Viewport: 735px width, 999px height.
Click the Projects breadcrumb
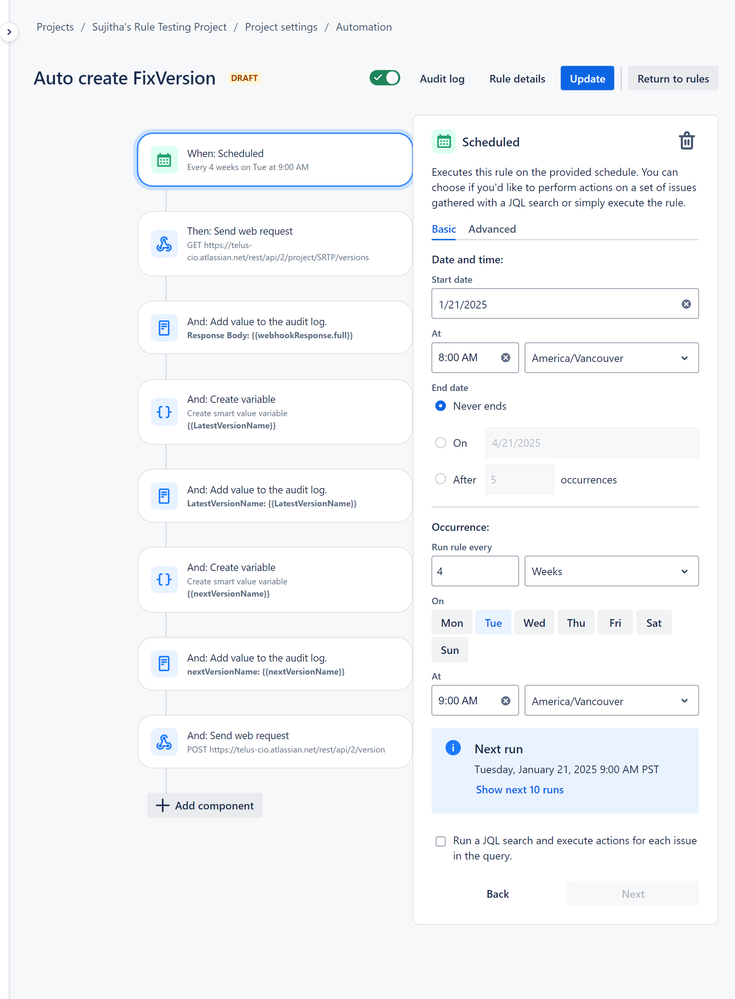(x=55, y=27)
